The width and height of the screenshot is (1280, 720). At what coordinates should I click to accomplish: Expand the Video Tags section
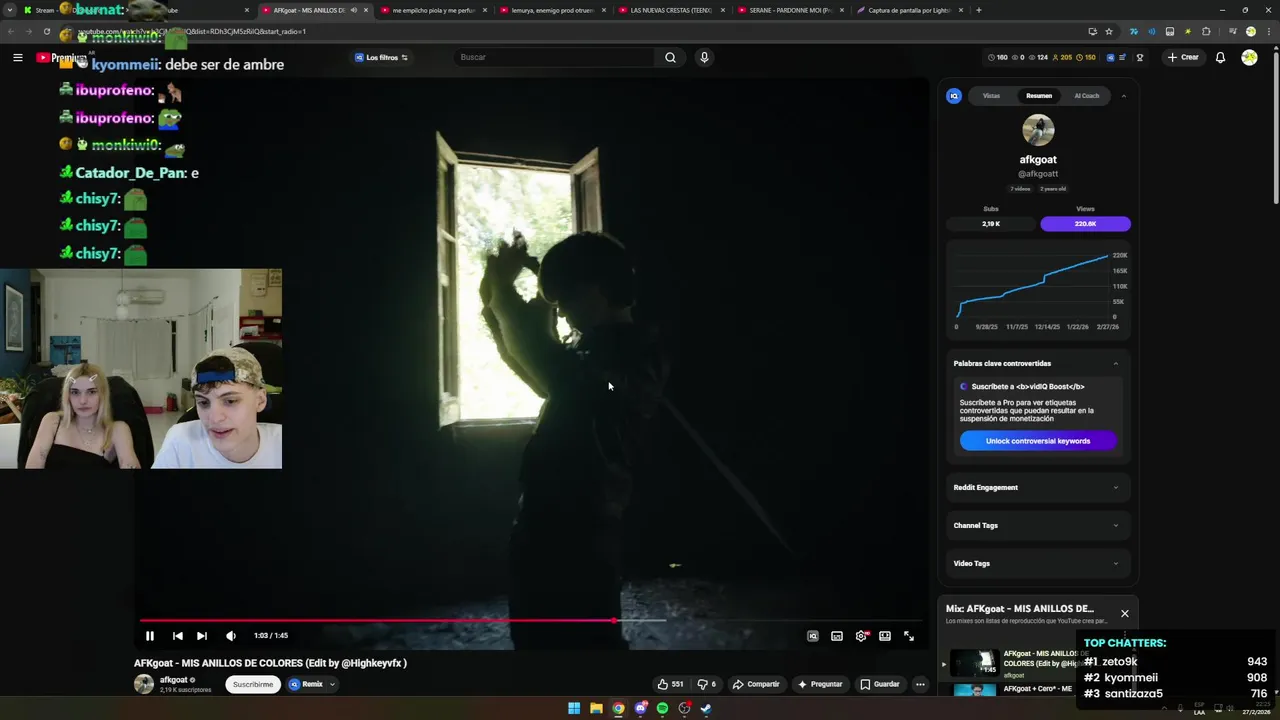(1038, 564)
